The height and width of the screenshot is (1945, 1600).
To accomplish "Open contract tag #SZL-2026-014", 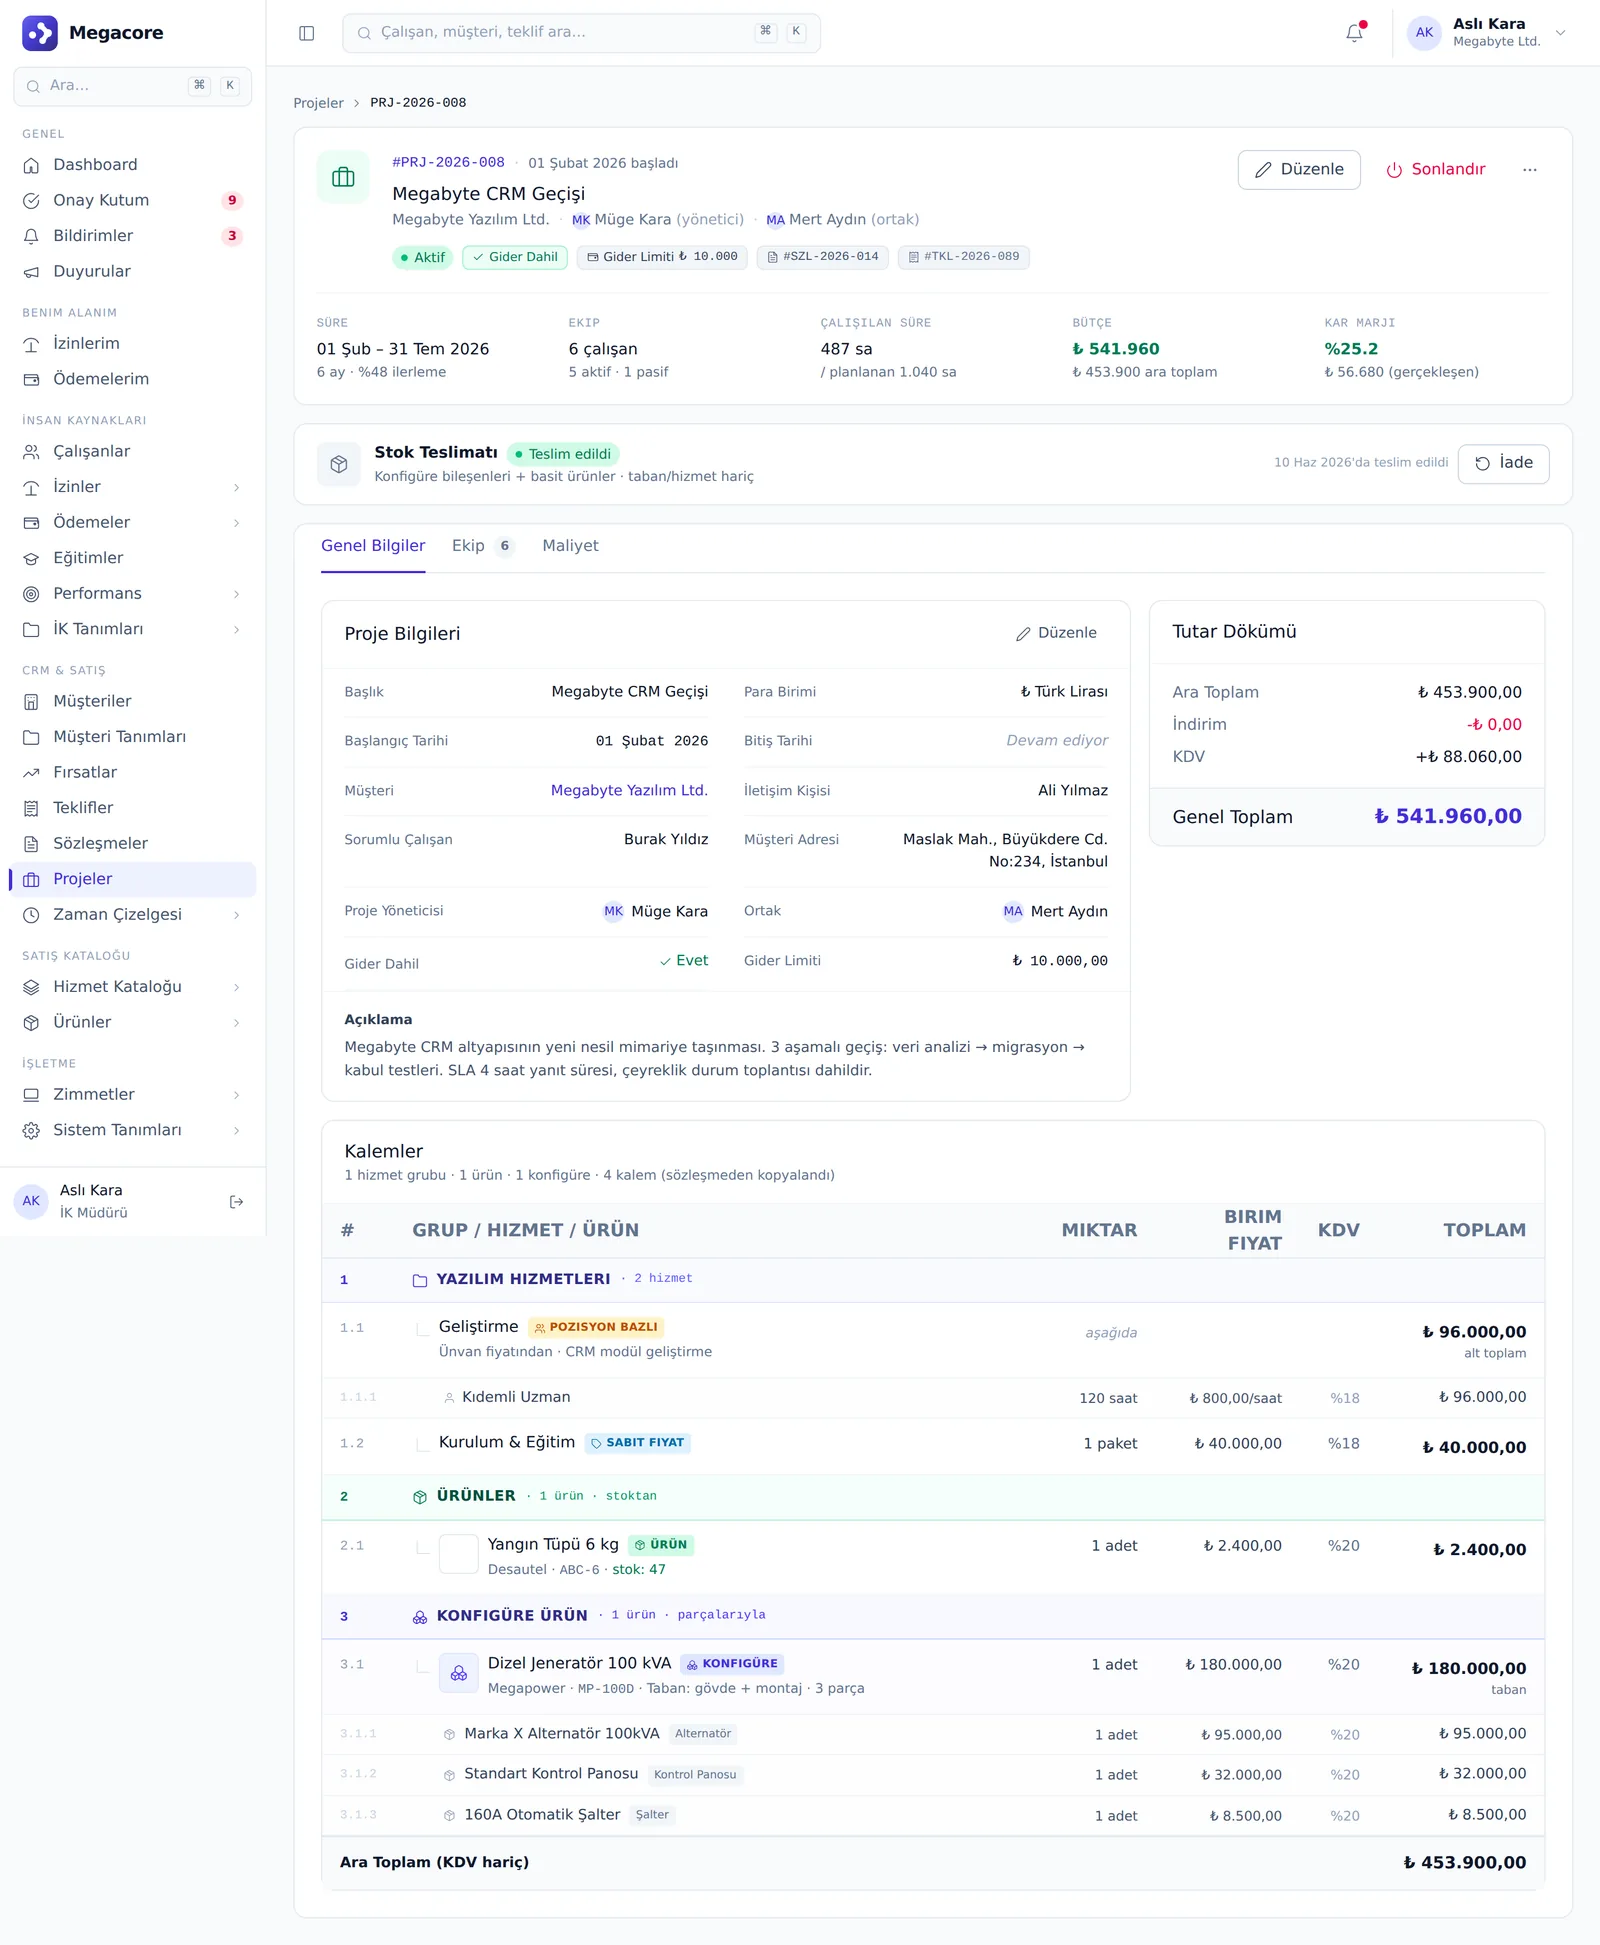I will tap(823, 258).
